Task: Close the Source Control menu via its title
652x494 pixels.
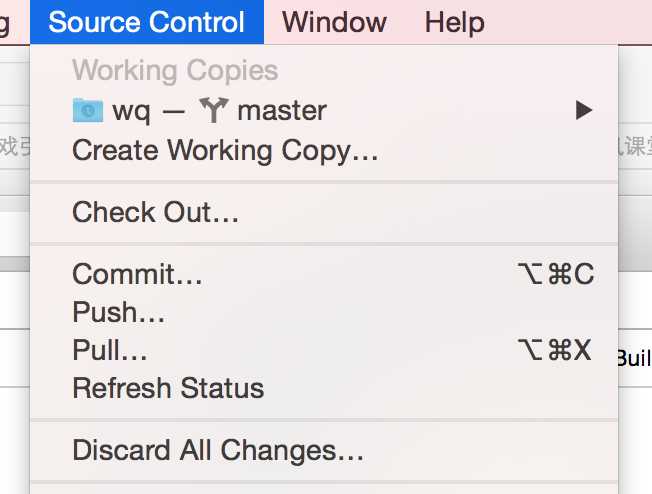Action: [147, 22]
